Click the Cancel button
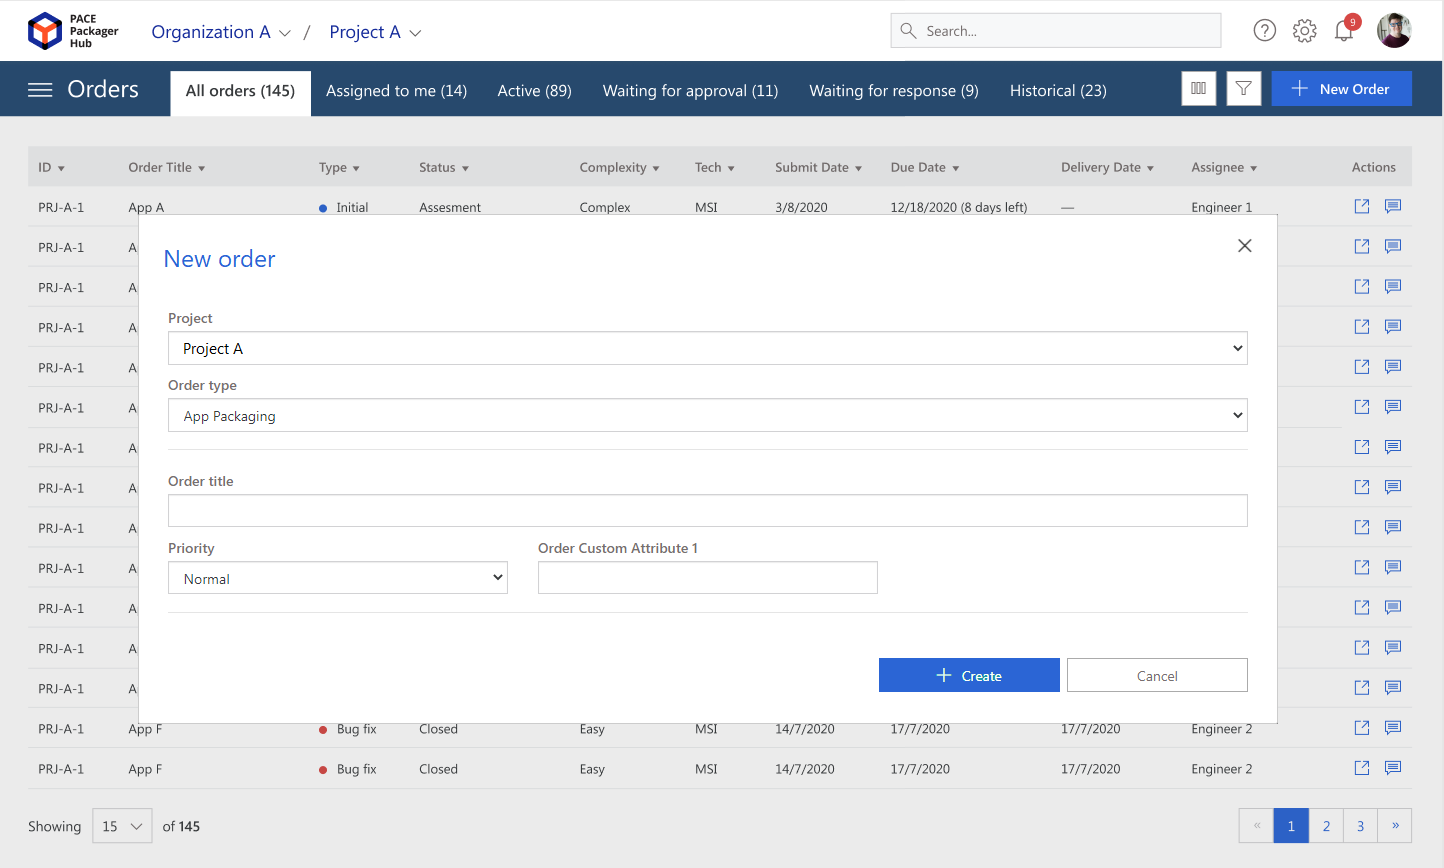This screenshot has width=1444, height=868. 1157,675
